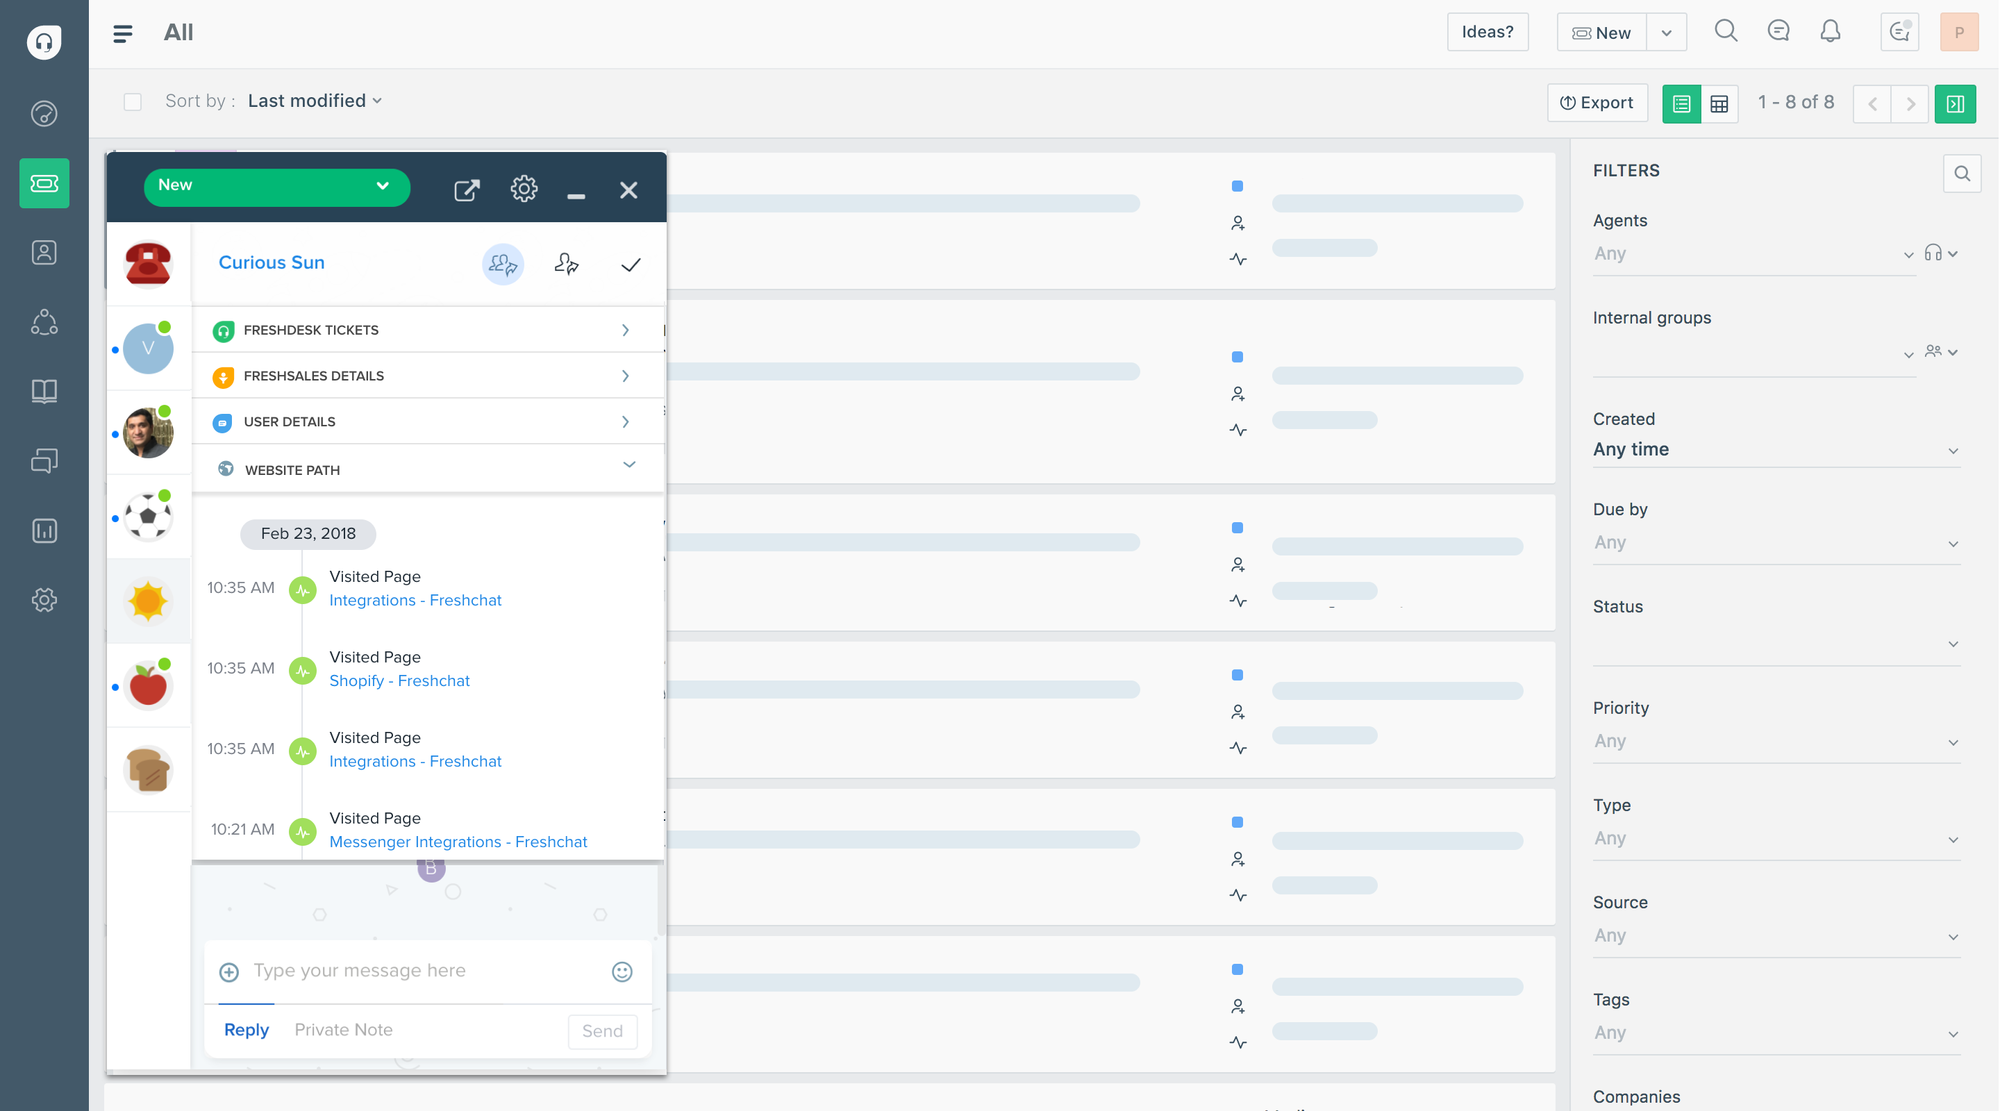Viewport: 2000px width, 1111px height.
Task: Click the resolve checkmark icon in chat
Action: pos(631,264)
